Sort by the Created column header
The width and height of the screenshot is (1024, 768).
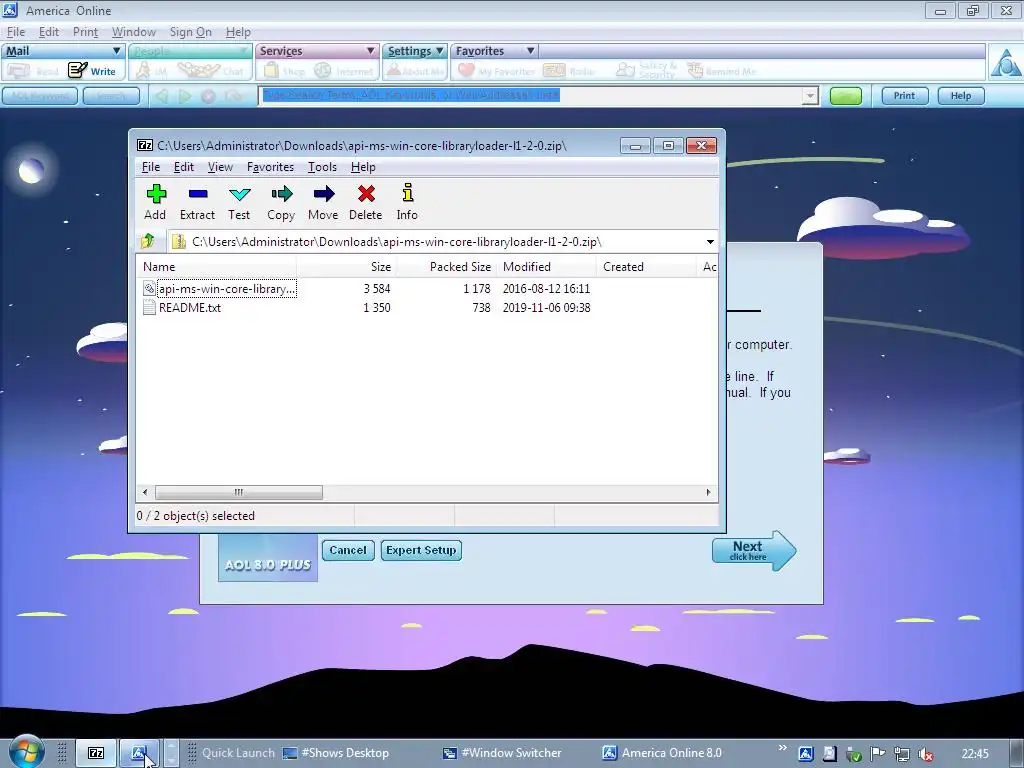tap(647, 267)
